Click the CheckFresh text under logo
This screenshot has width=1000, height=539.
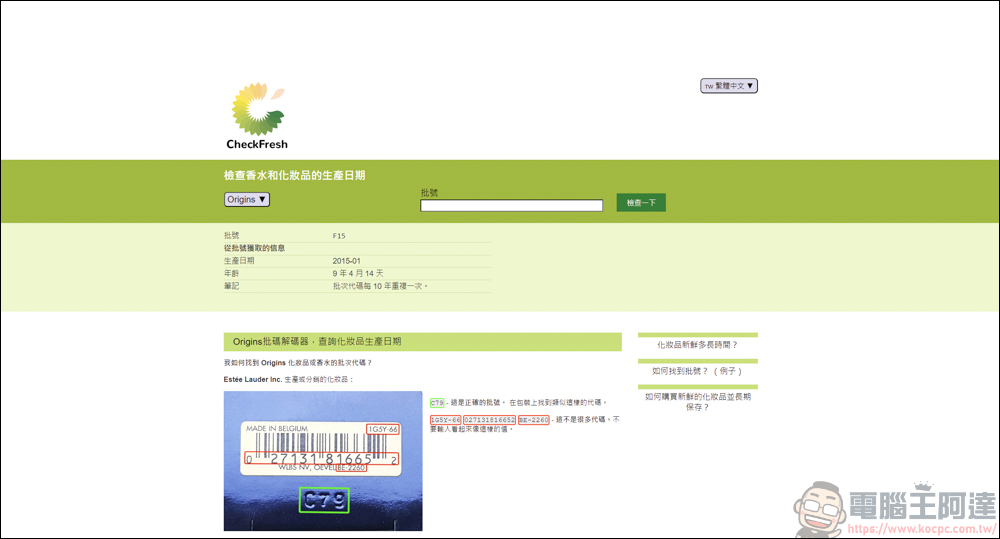click(257, 144)
